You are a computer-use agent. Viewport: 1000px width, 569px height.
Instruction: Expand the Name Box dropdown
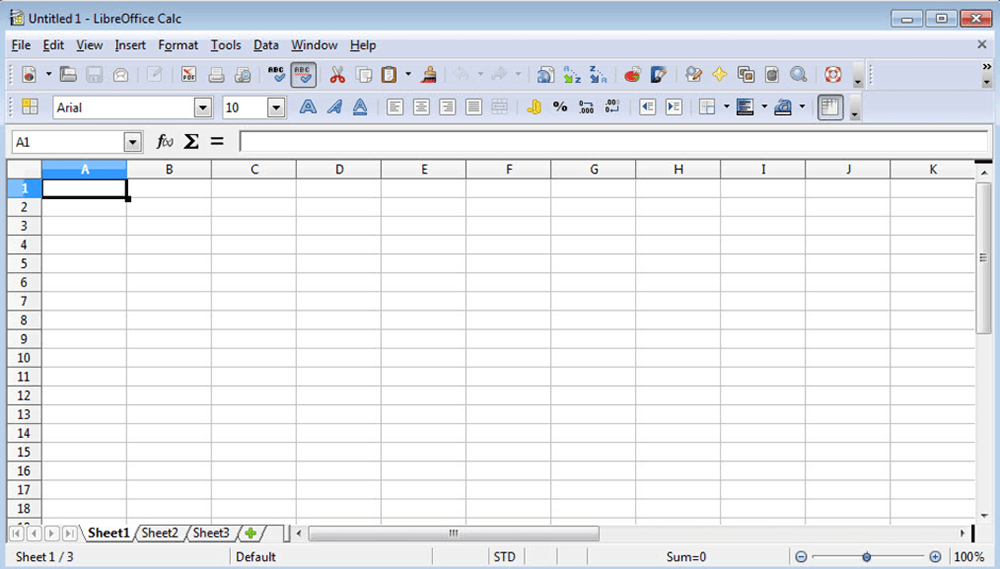tap(132, 142)
